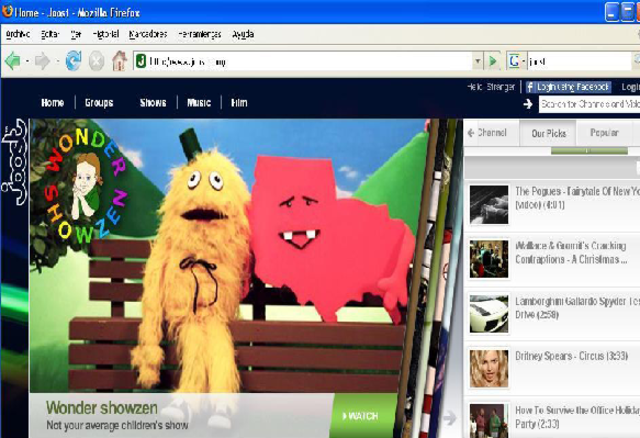
Task: Open the address bar URL dropdown
Action: click(478, 62)
